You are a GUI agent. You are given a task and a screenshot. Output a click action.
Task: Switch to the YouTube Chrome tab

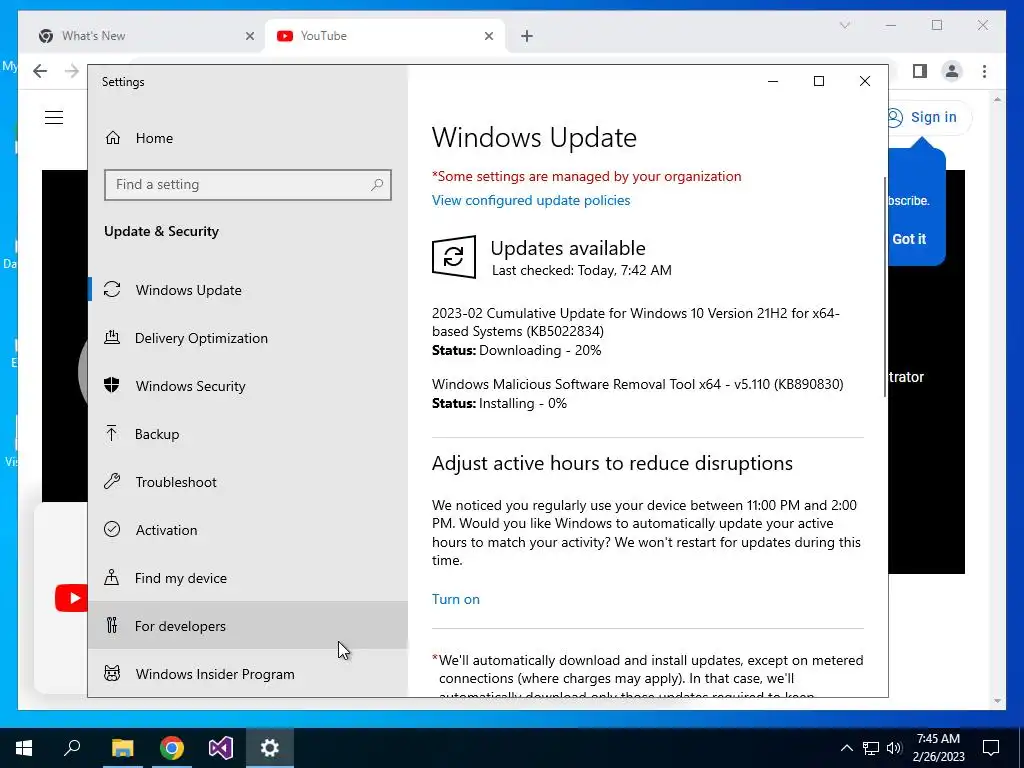385,36
